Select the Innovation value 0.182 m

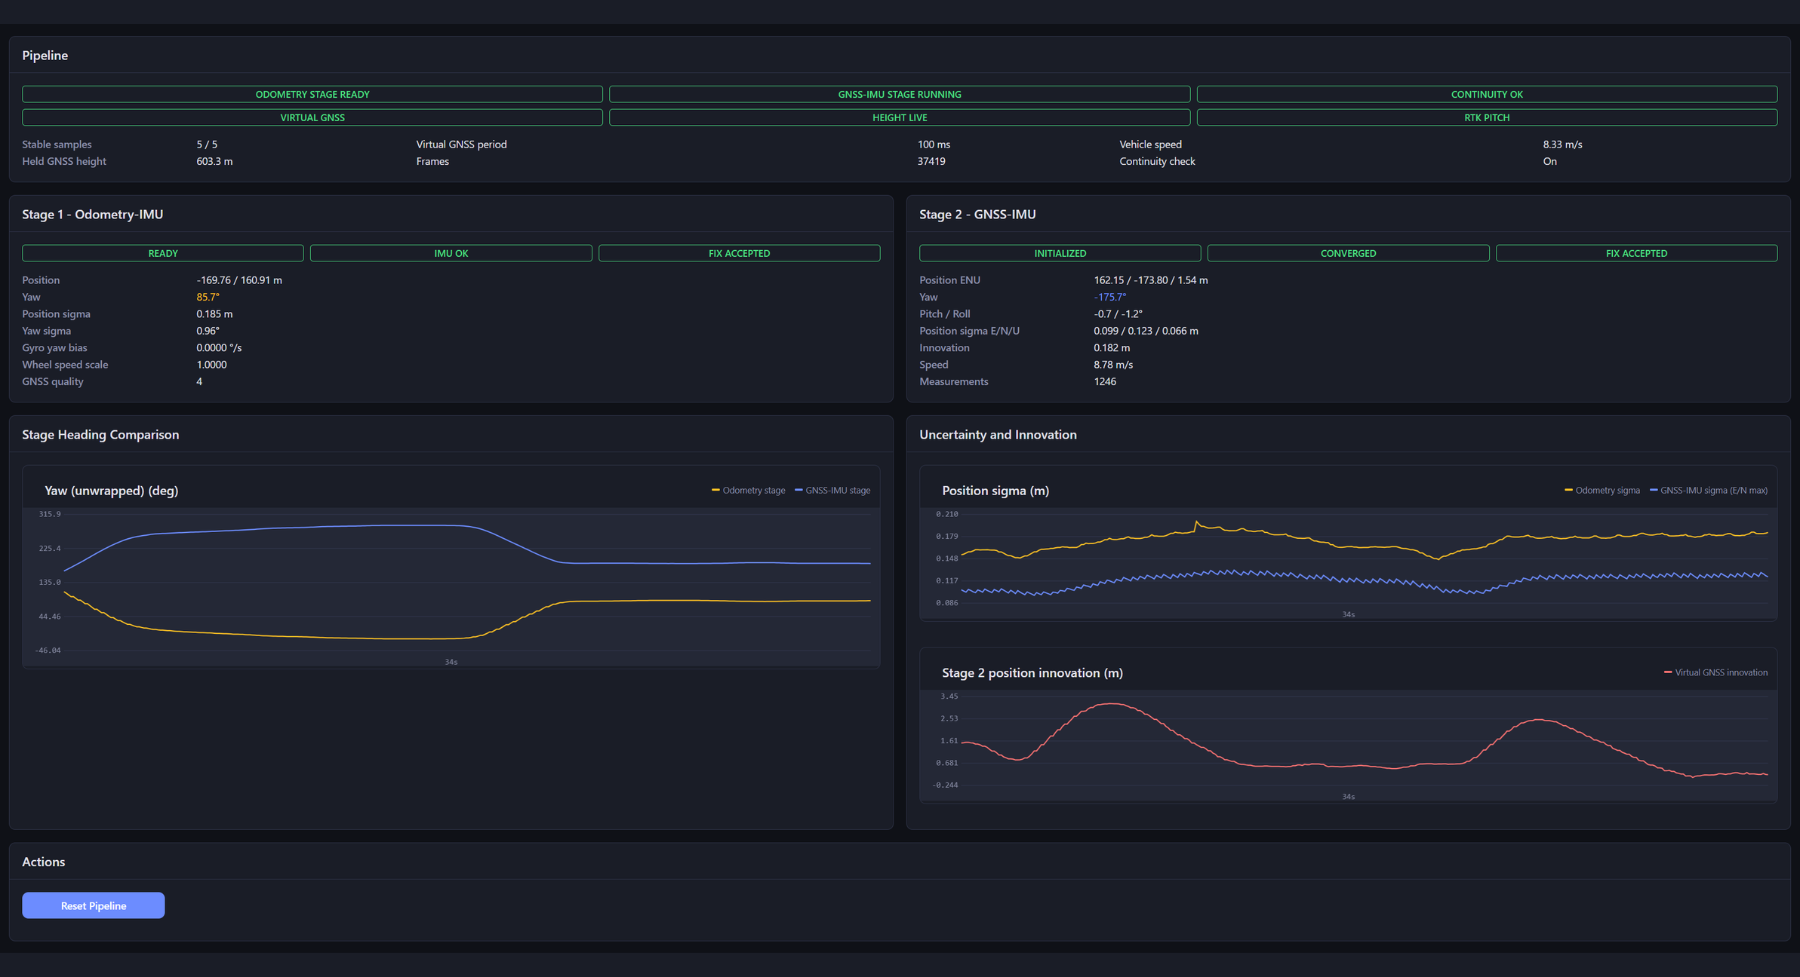[x=1112, y=348]
